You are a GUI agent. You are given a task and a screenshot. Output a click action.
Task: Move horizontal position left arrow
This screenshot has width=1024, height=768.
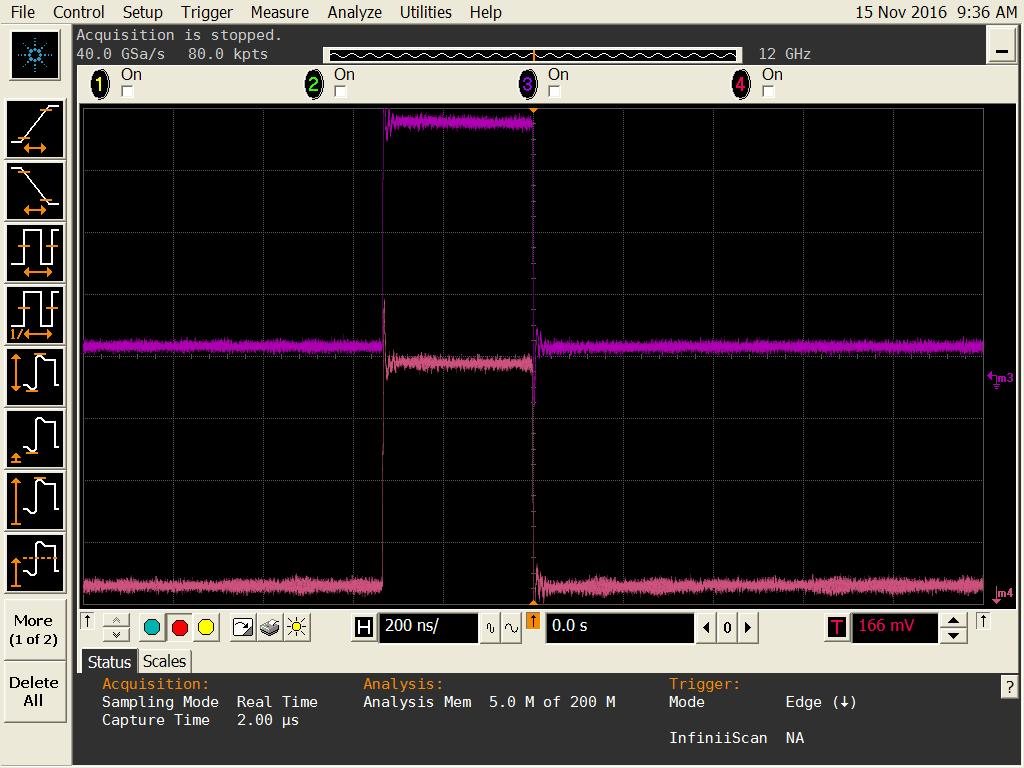click(x=706, y=628)
